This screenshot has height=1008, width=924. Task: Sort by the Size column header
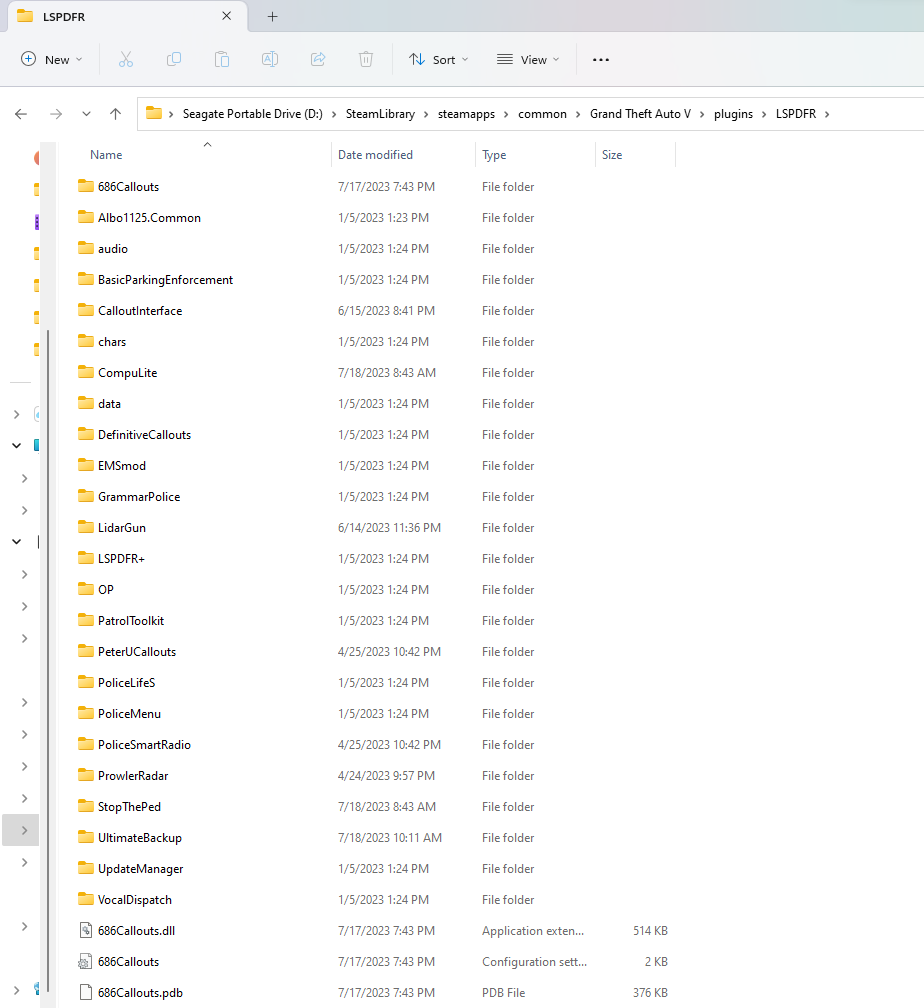612,155
